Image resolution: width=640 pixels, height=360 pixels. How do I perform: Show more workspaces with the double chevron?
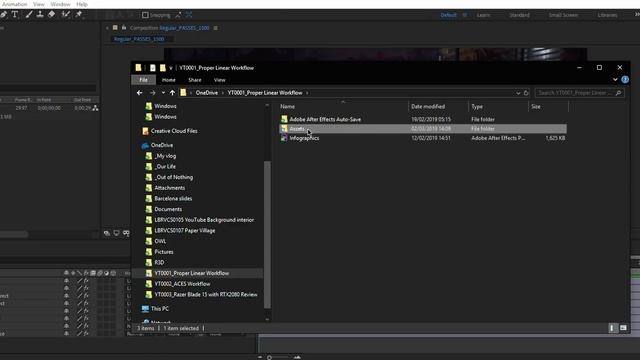[x=637, y=15]
